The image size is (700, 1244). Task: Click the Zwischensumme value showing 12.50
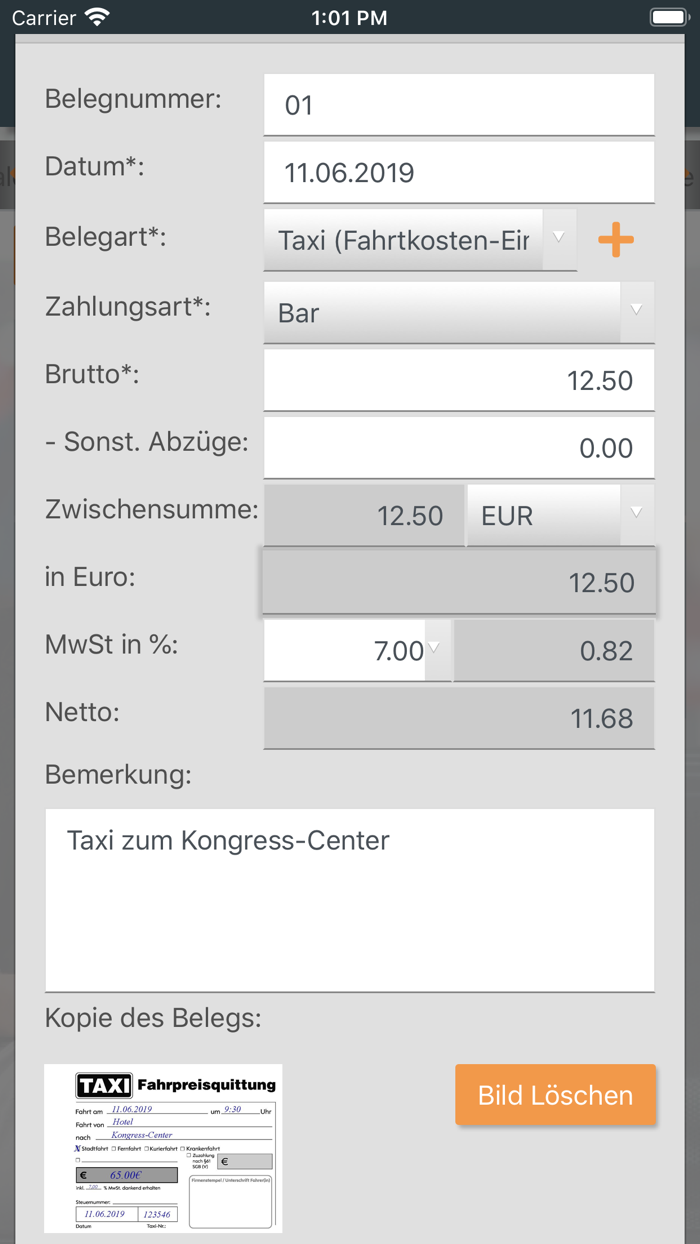pos(363,515)
